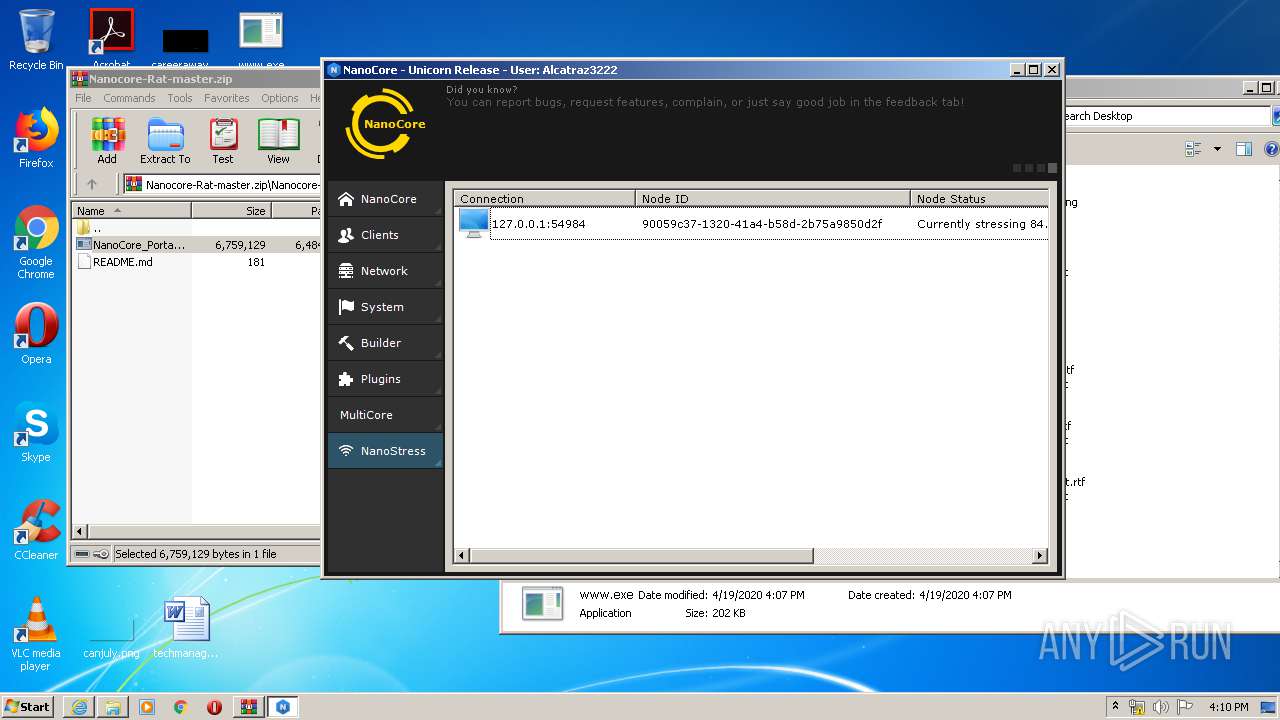Open the Plugins tab
The width and height of the screenshot is (1280, 720).
(x=385, y=379)
